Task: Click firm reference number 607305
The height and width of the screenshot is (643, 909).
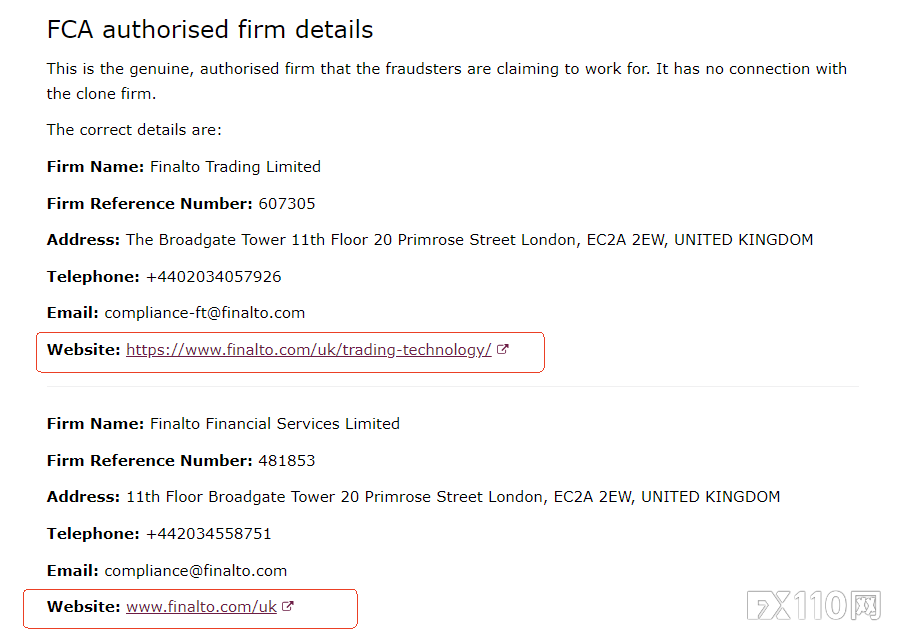Action: pos(286,204)
